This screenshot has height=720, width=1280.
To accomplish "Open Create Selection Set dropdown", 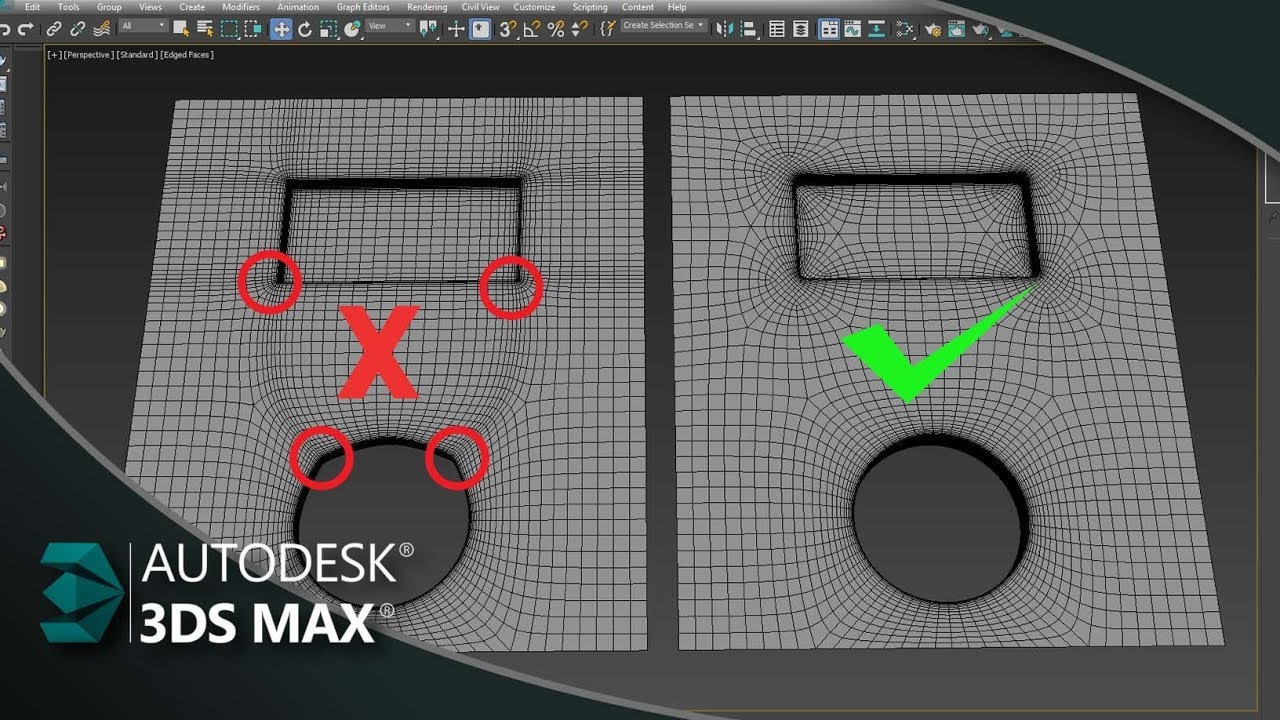I will pos(663,25).
